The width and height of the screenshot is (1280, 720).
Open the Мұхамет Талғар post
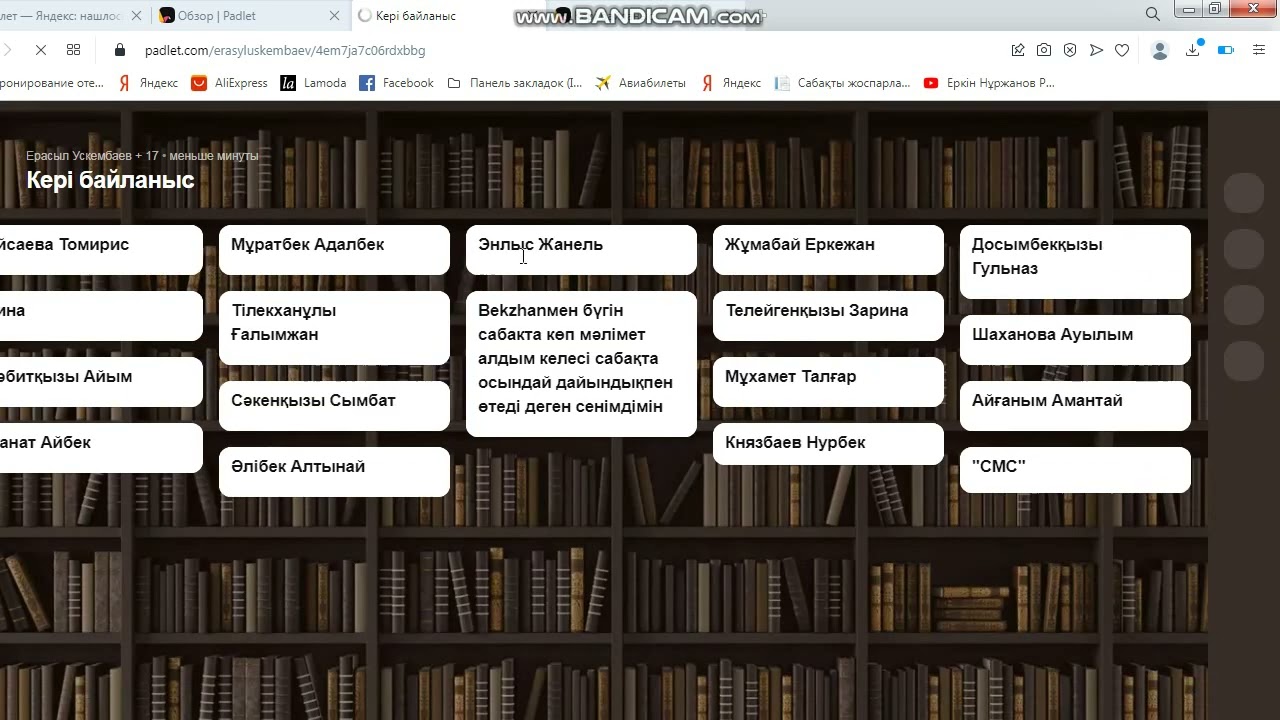click(x=828, y=381)
